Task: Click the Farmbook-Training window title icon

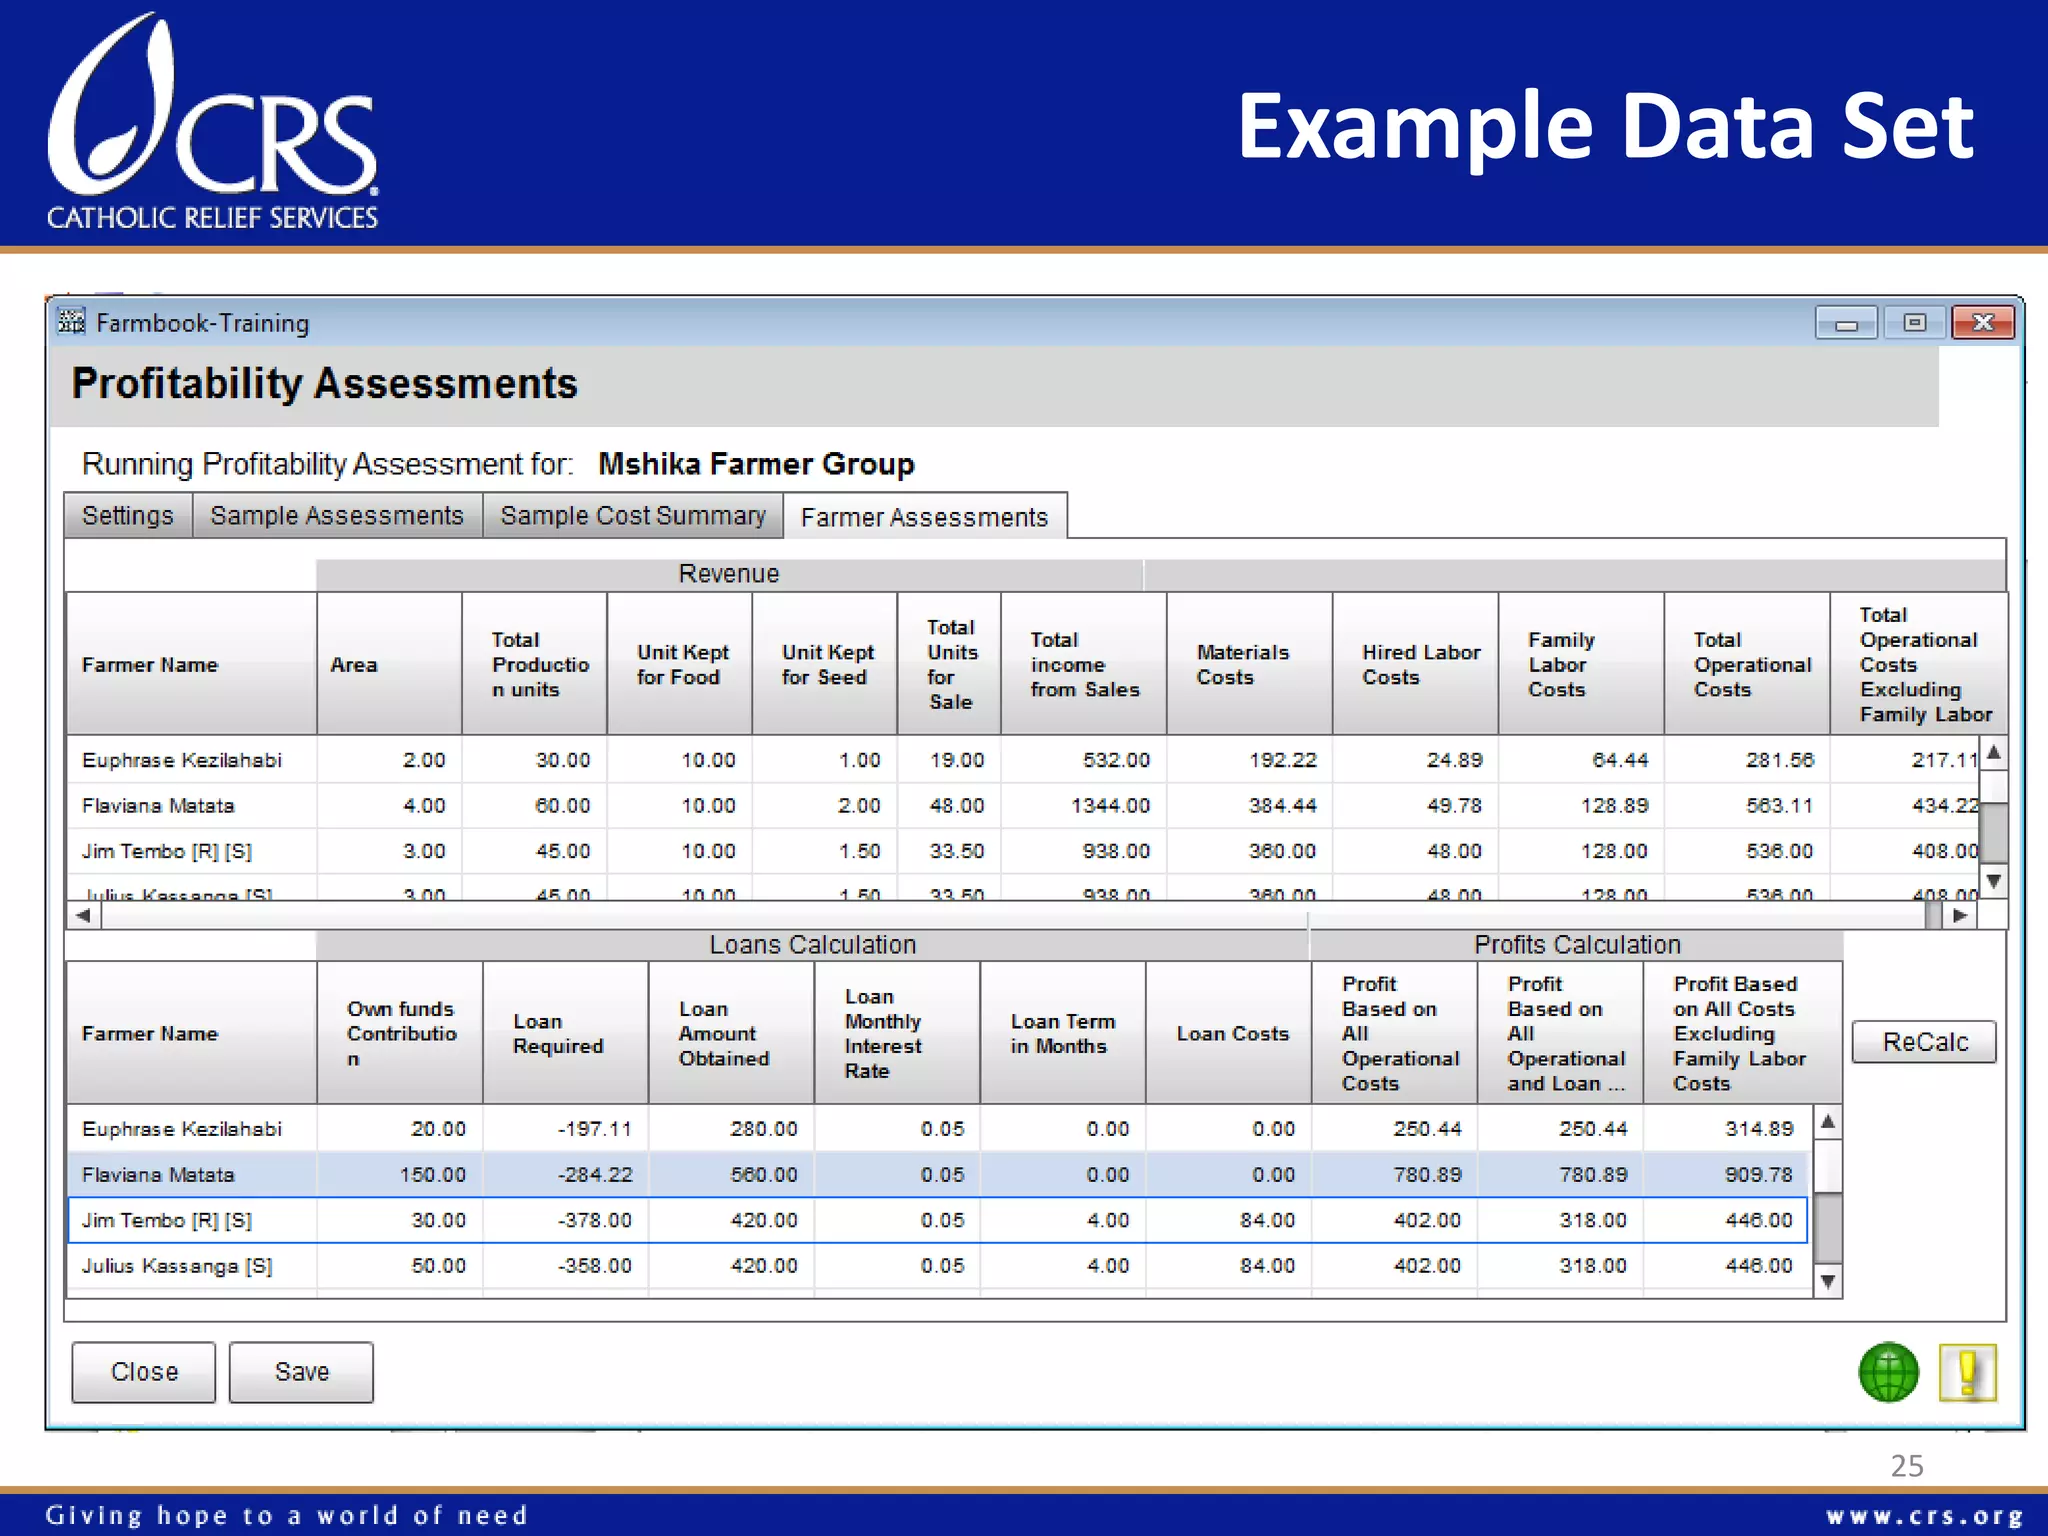Action: [x=71, y=322]
